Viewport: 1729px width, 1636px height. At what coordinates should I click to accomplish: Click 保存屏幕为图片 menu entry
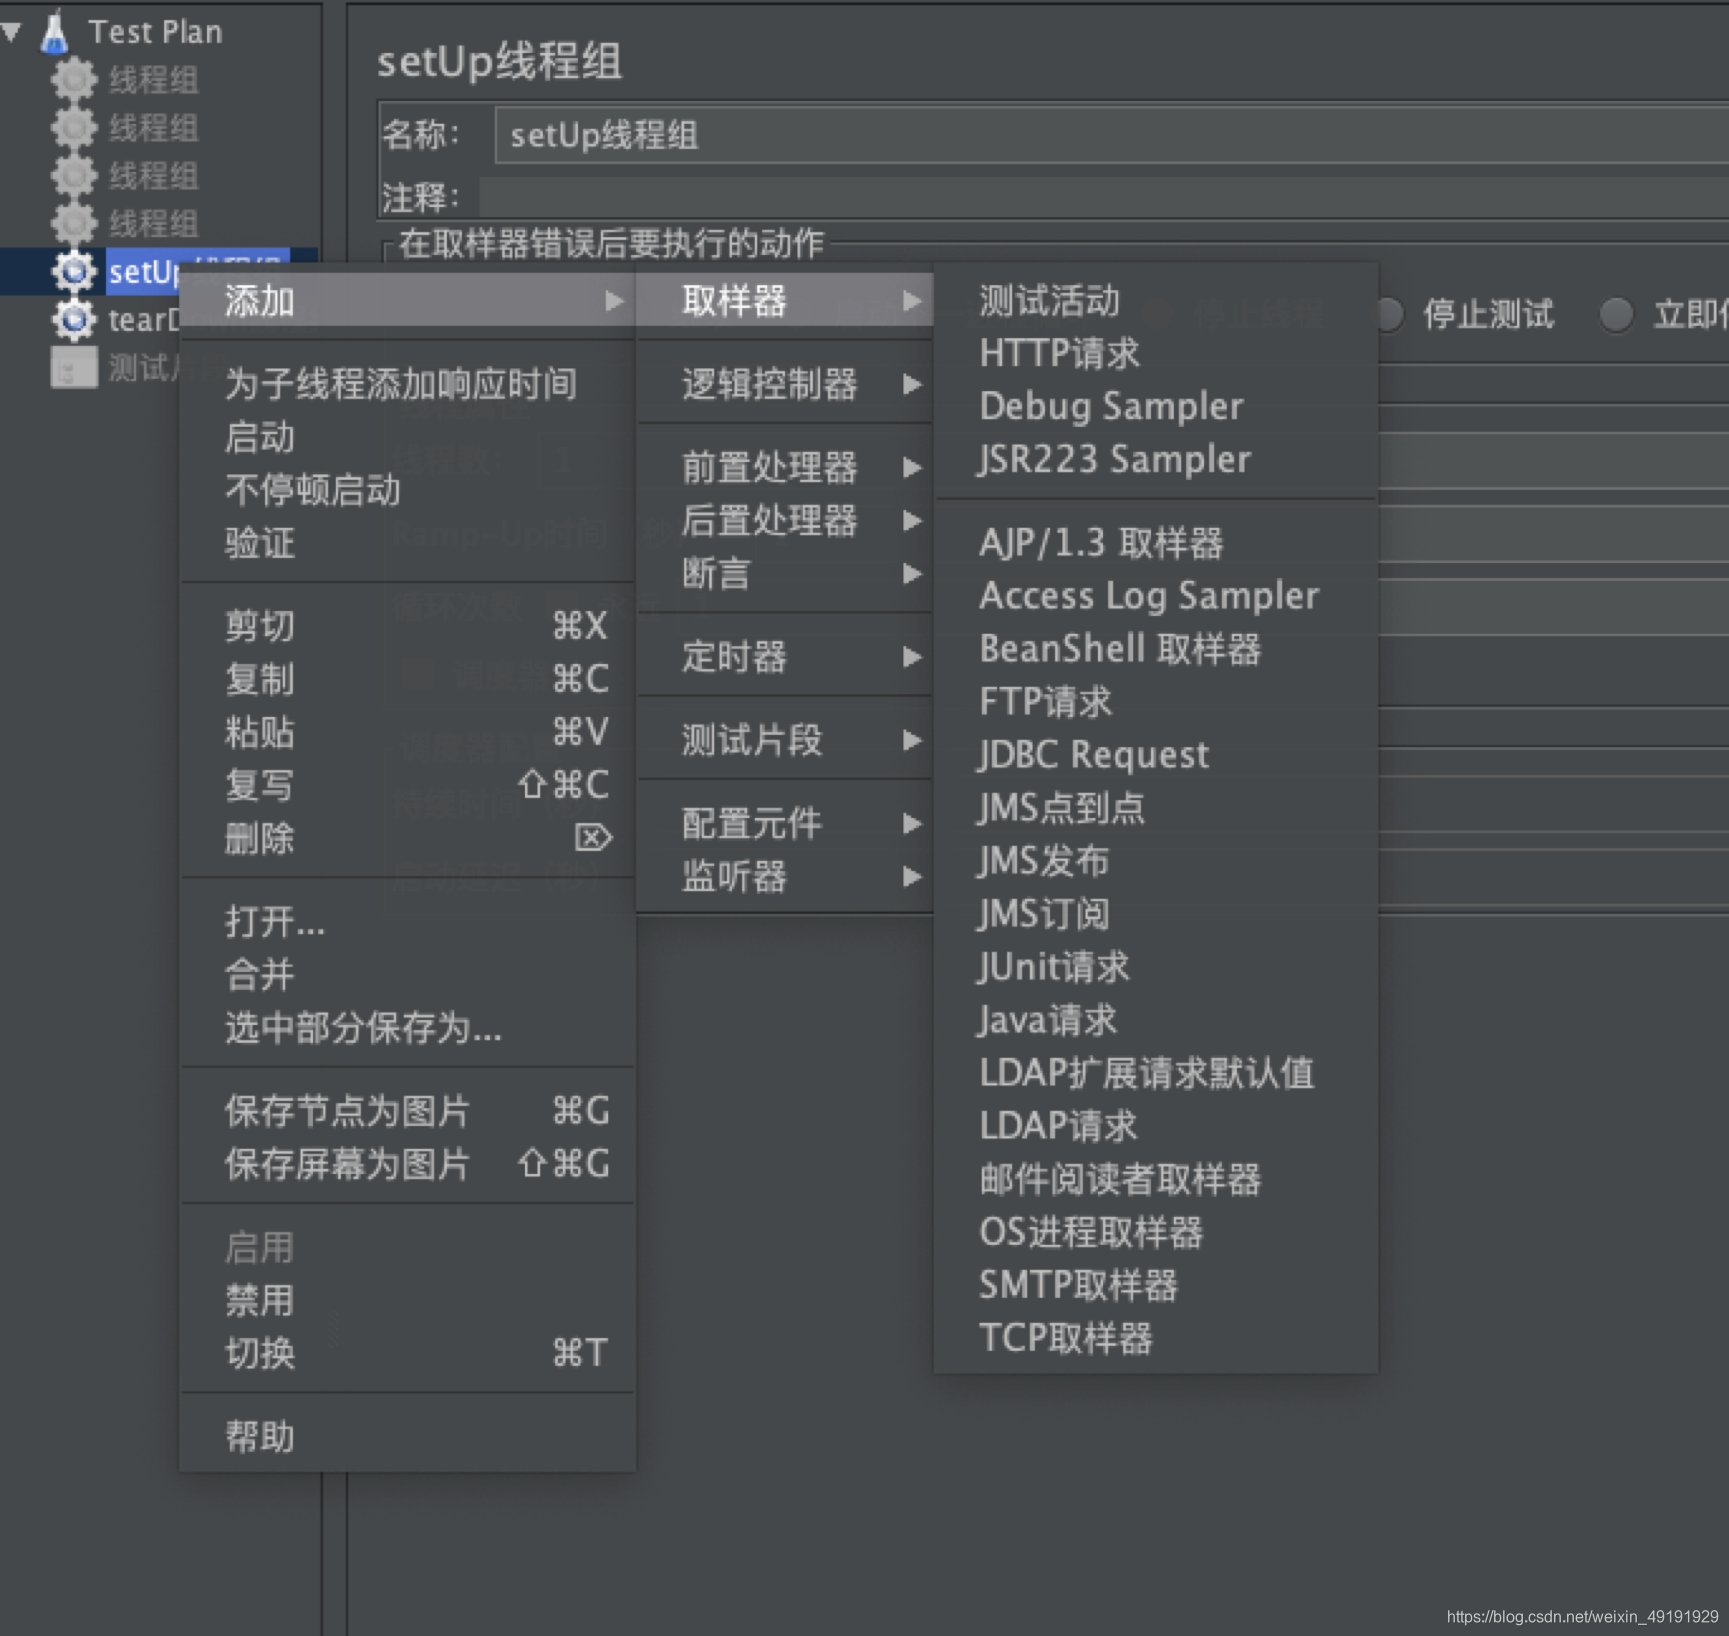pyautogui.click(x=407, y=1164)
